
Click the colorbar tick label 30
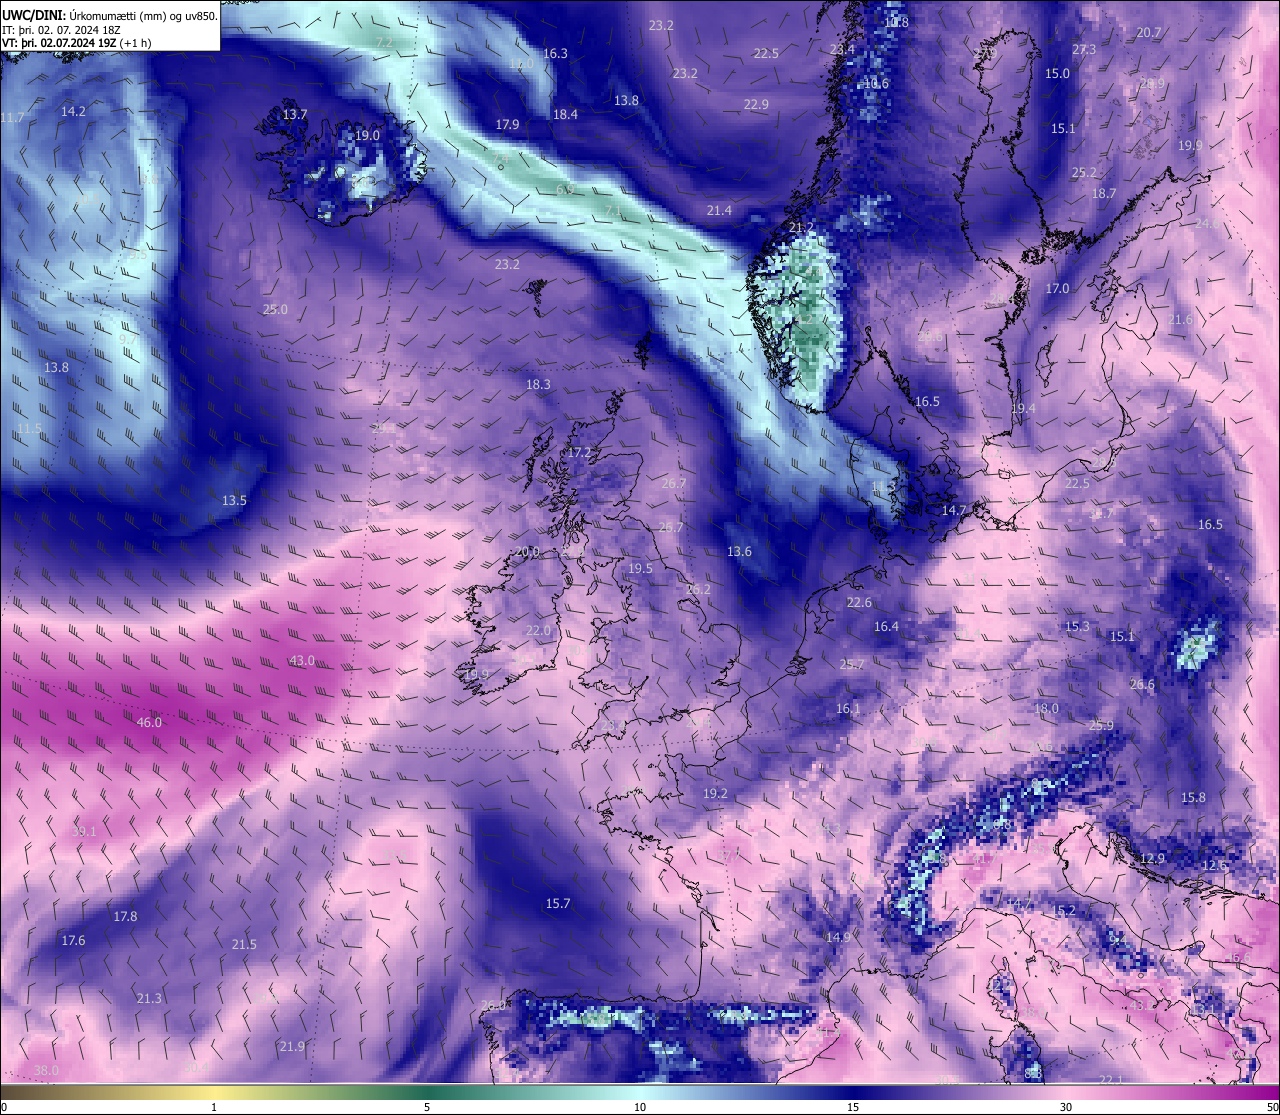(1066, 1107)
